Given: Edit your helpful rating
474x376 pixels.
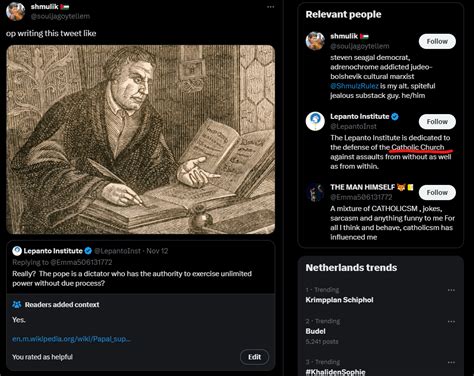Looking at the screenshot, I should coord(254,357).
